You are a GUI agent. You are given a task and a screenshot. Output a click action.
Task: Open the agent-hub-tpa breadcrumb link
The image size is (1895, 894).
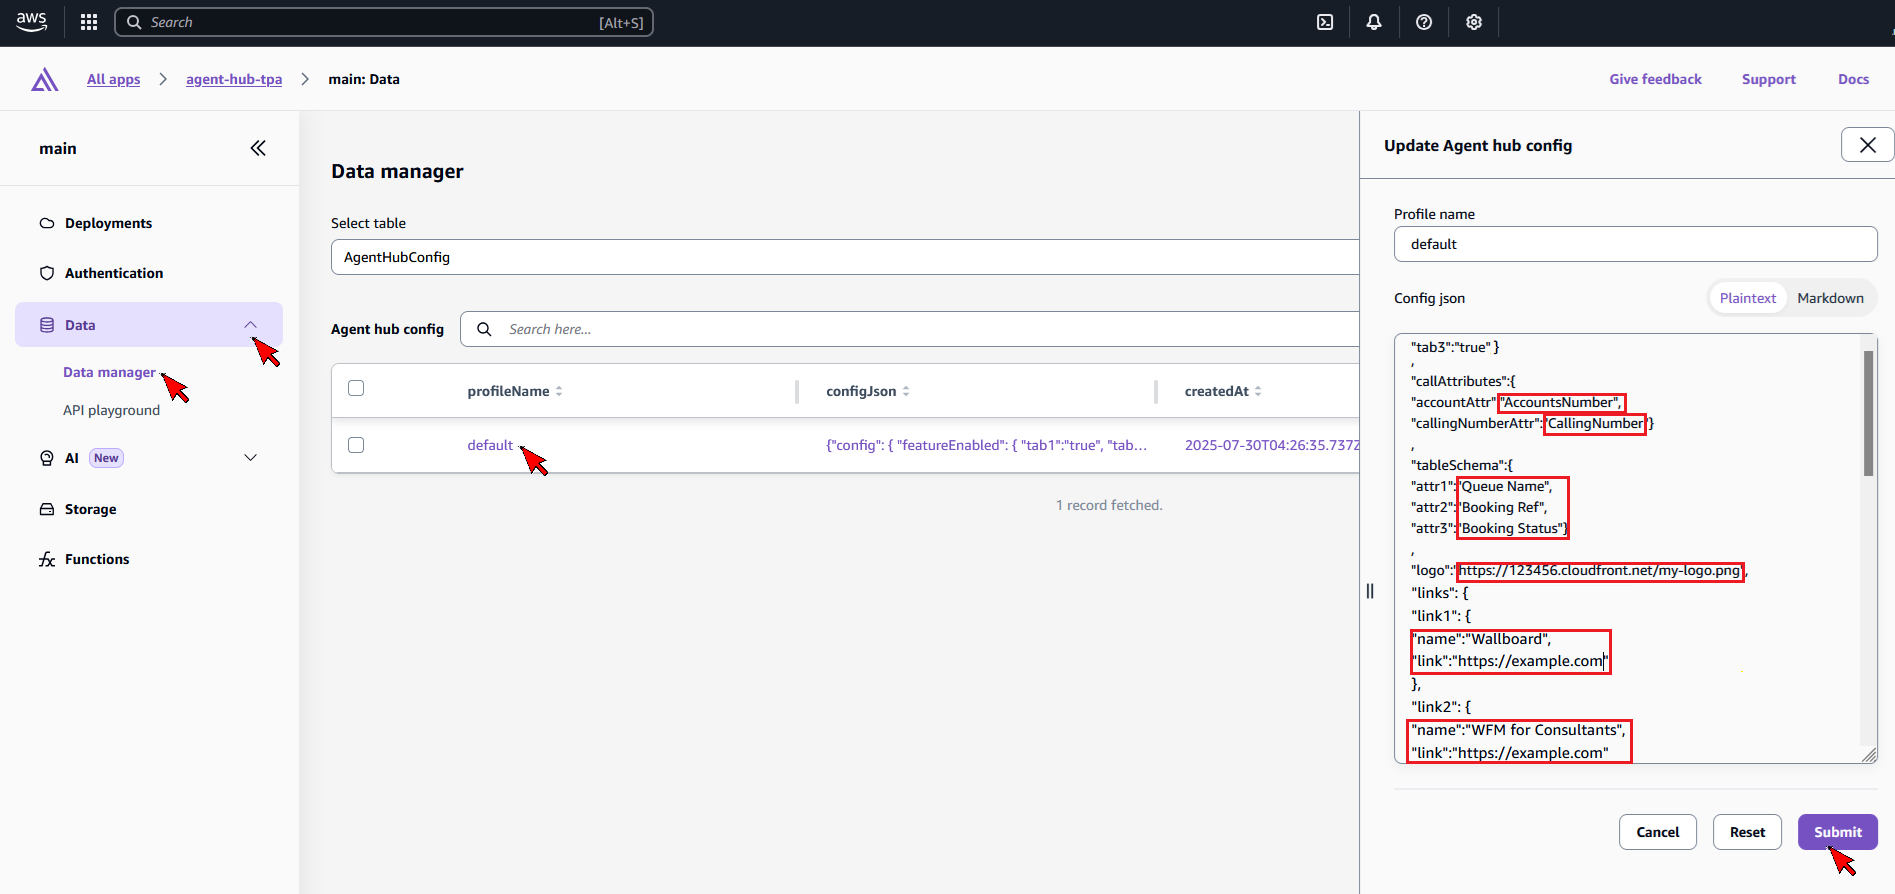(x=234, y=79)
